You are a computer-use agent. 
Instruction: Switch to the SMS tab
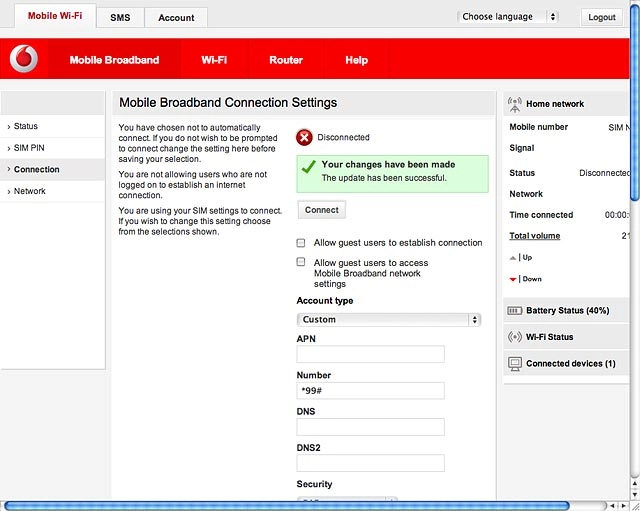click(120, 18)
